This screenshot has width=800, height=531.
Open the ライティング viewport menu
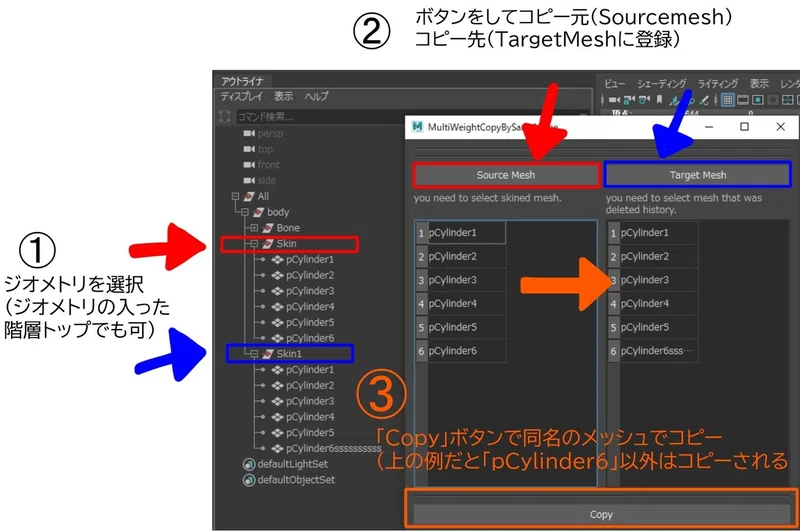tap(718, 84)
